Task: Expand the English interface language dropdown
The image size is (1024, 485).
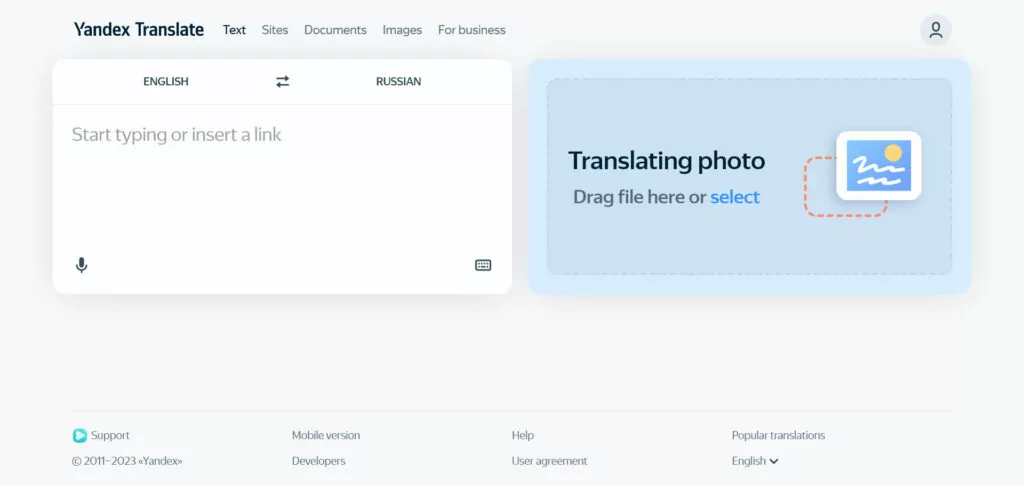Action: [x=755, y=461]
